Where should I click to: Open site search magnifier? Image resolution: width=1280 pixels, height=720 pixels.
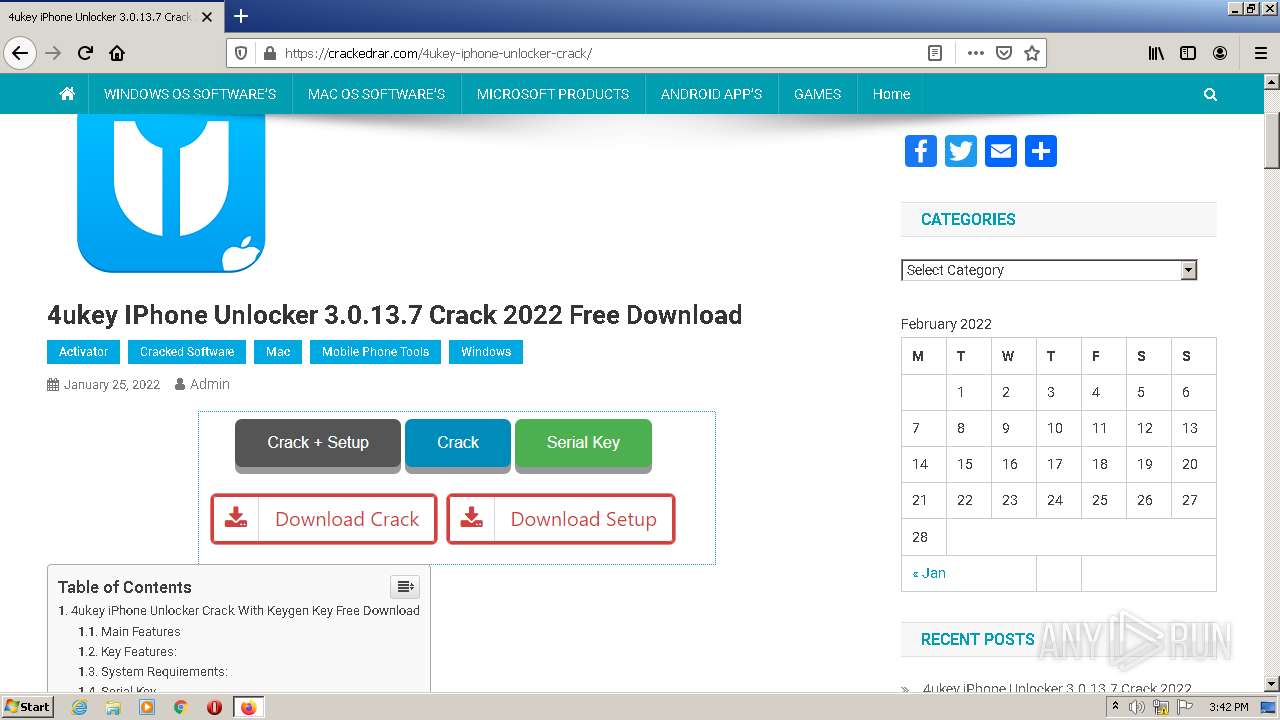point(1210,94)
